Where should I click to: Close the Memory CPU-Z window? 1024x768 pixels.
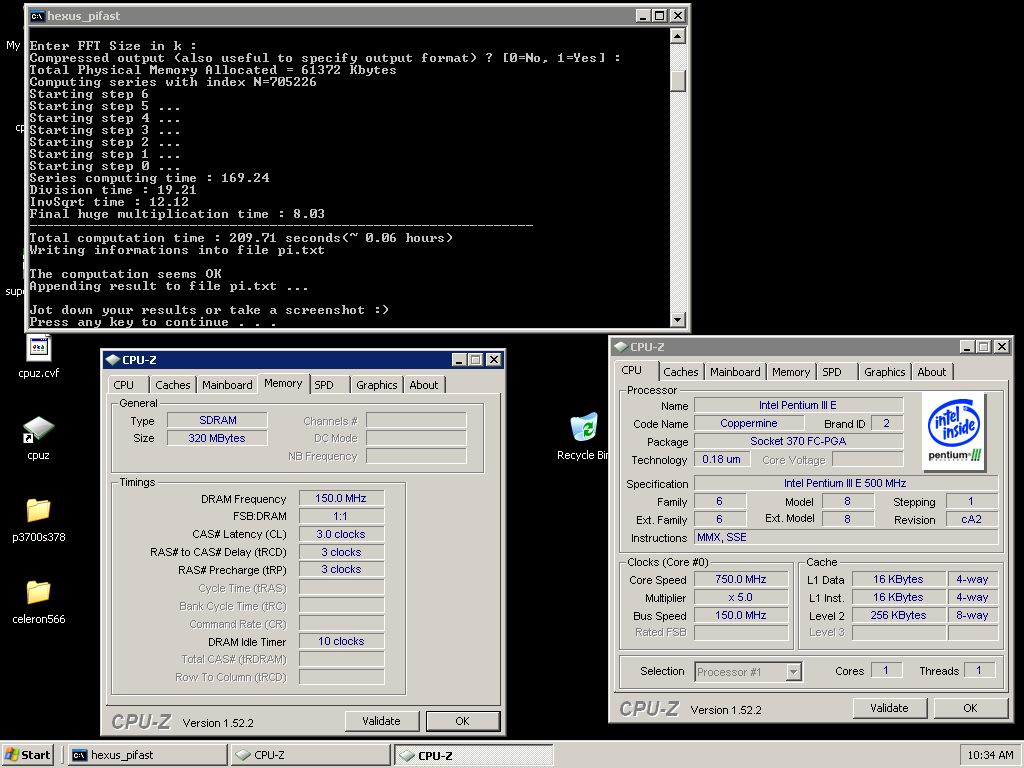tap(494, 360)
